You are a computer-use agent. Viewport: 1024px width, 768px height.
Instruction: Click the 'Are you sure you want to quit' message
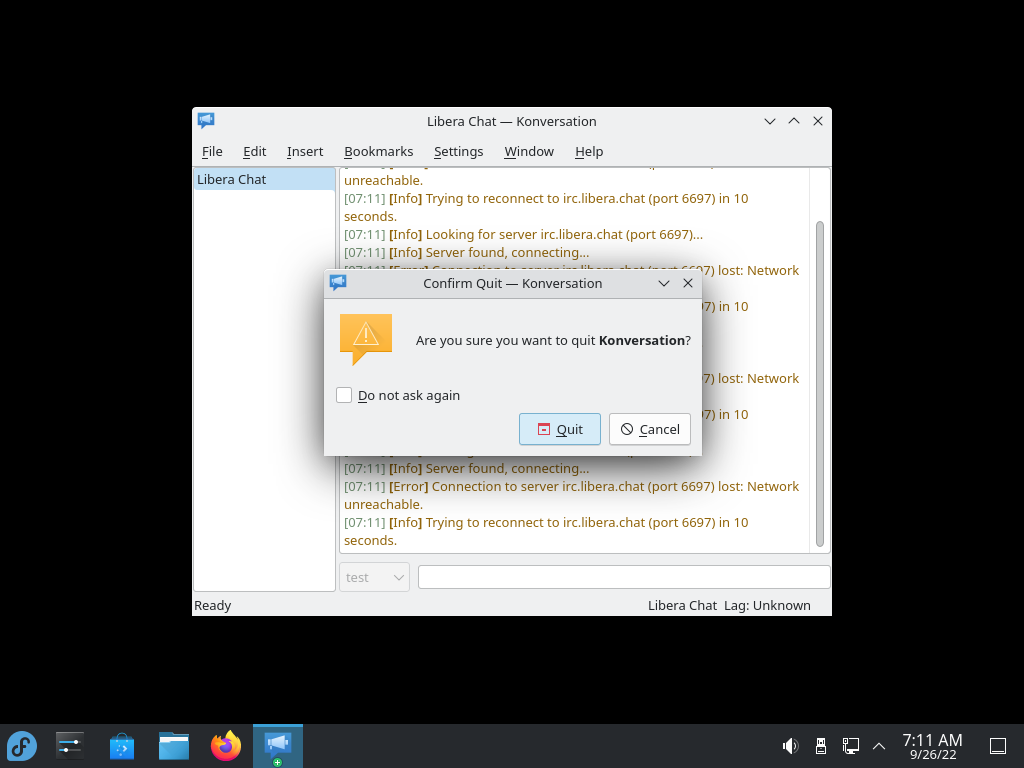(x=553, y=340)
